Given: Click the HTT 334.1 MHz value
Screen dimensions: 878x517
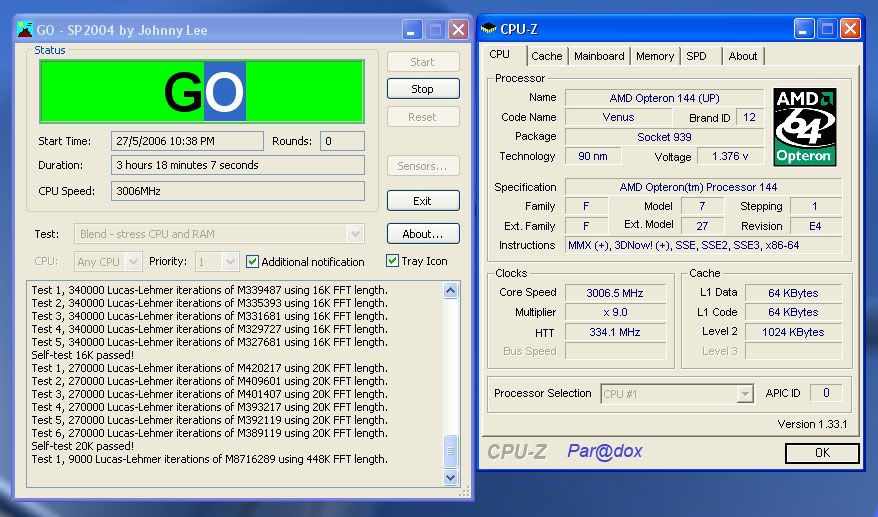Looking at the screenshot, I should pos(615,332).
